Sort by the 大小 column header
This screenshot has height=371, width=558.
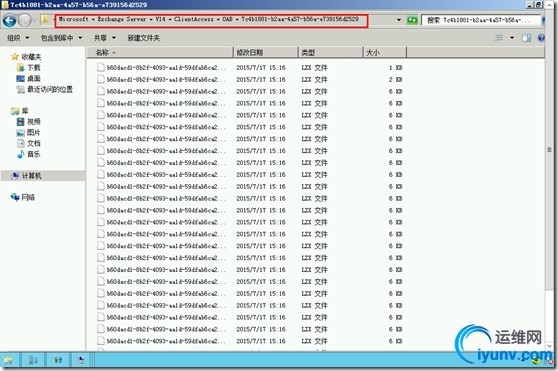click(x=385, y=52)
